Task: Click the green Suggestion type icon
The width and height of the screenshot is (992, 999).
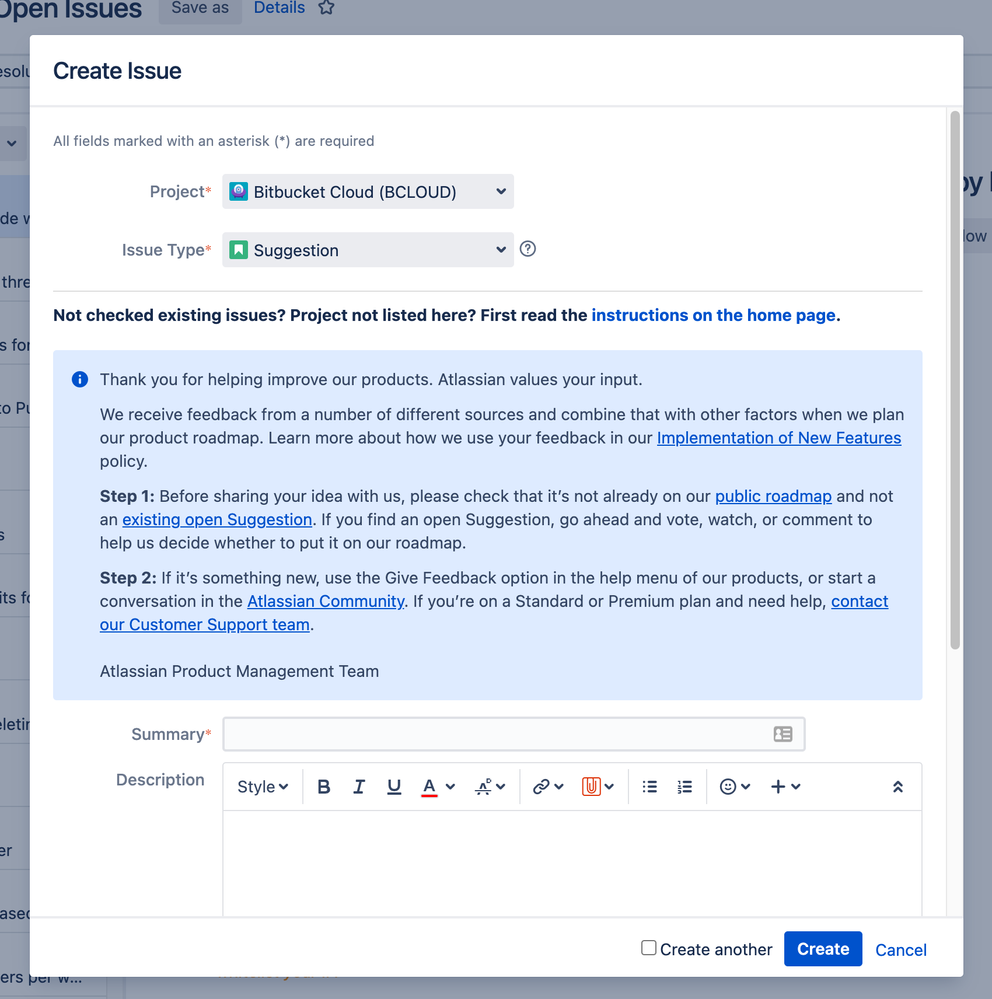Action: (x=238, y=250)
